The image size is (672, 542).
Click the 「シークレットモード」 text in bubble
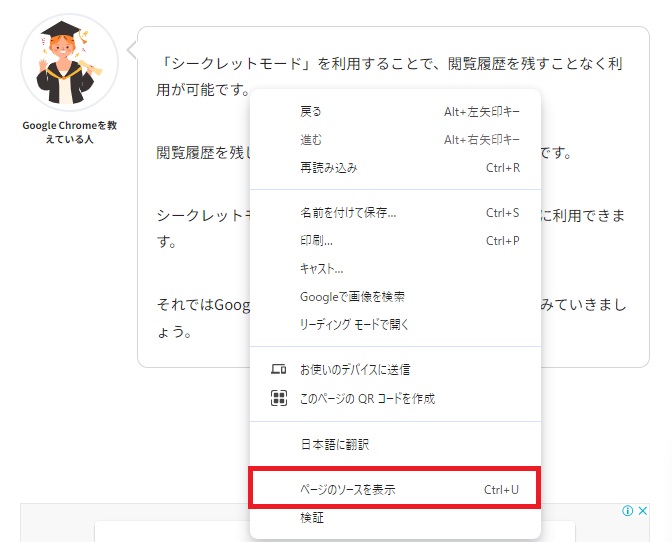coord(236,64)
